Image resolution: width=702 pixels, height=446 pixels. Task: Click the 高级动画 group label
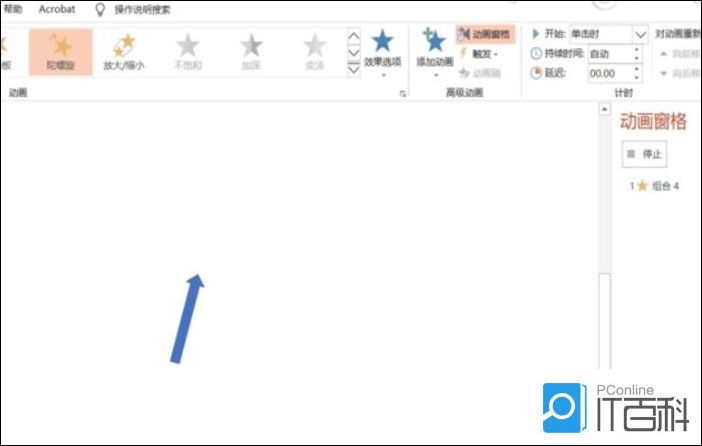click(464, 93)
